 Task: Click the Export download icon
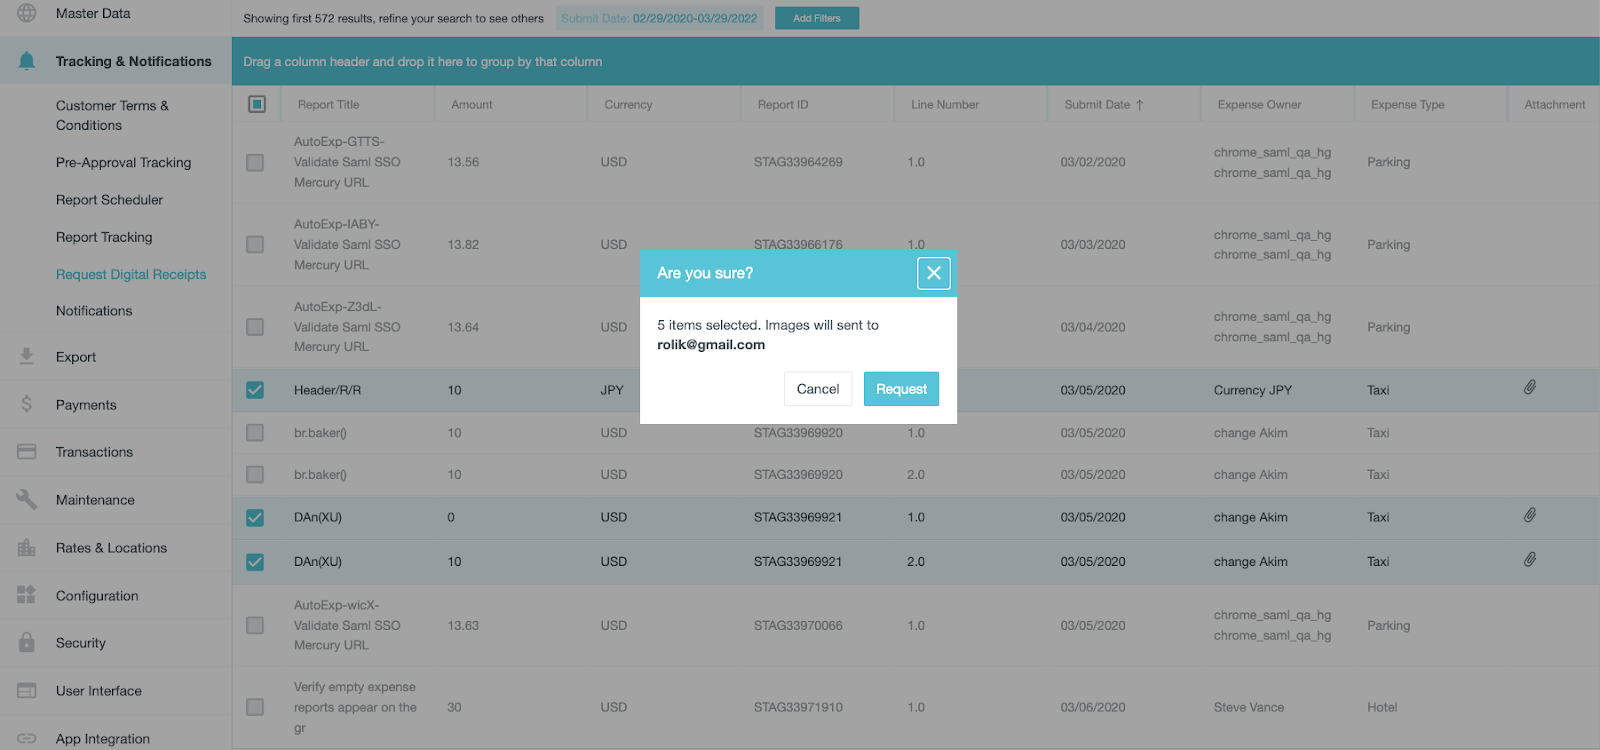click(x=27, y=357)
